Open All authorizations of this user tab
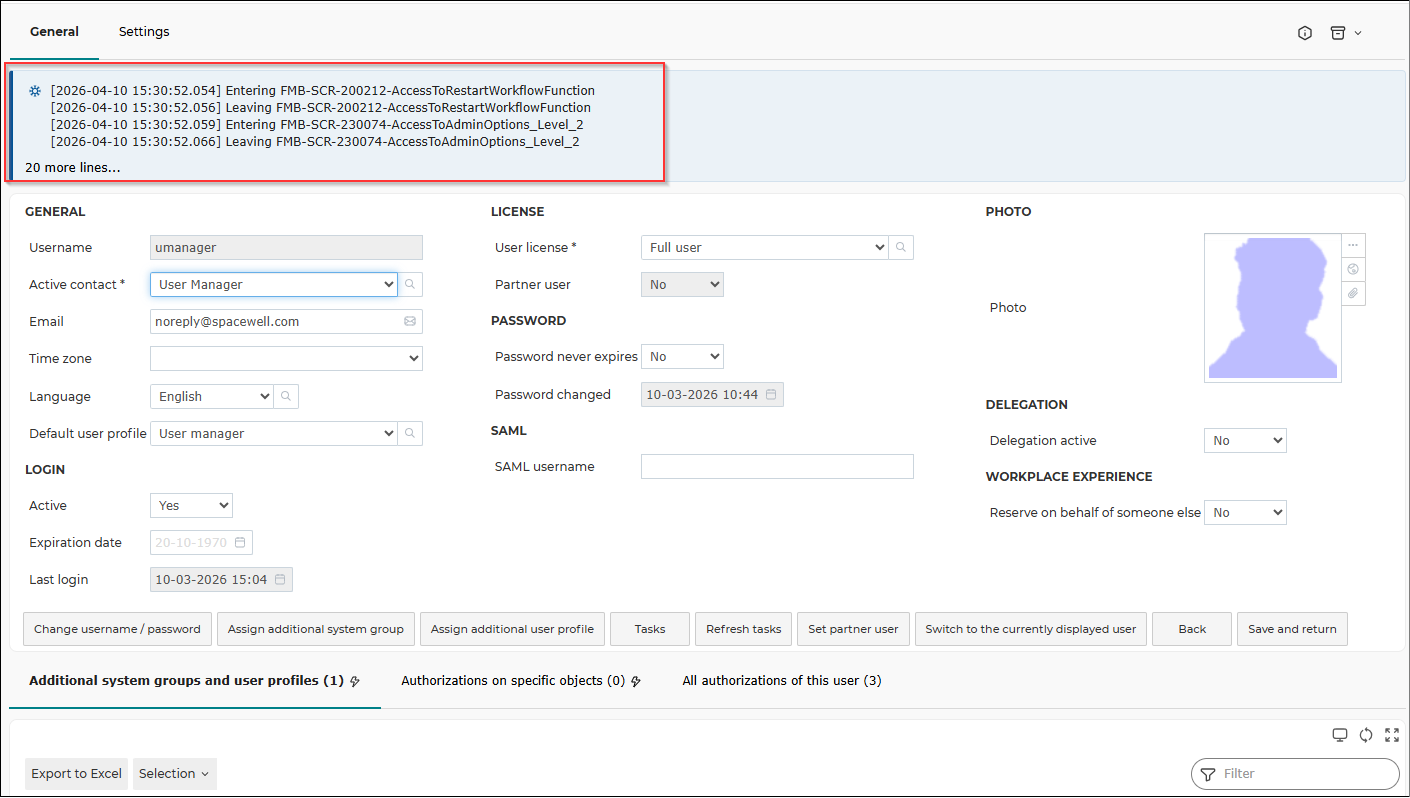The width and height of the screenshot is (1410, 798). pyautogui.click(x=781, y=680)
